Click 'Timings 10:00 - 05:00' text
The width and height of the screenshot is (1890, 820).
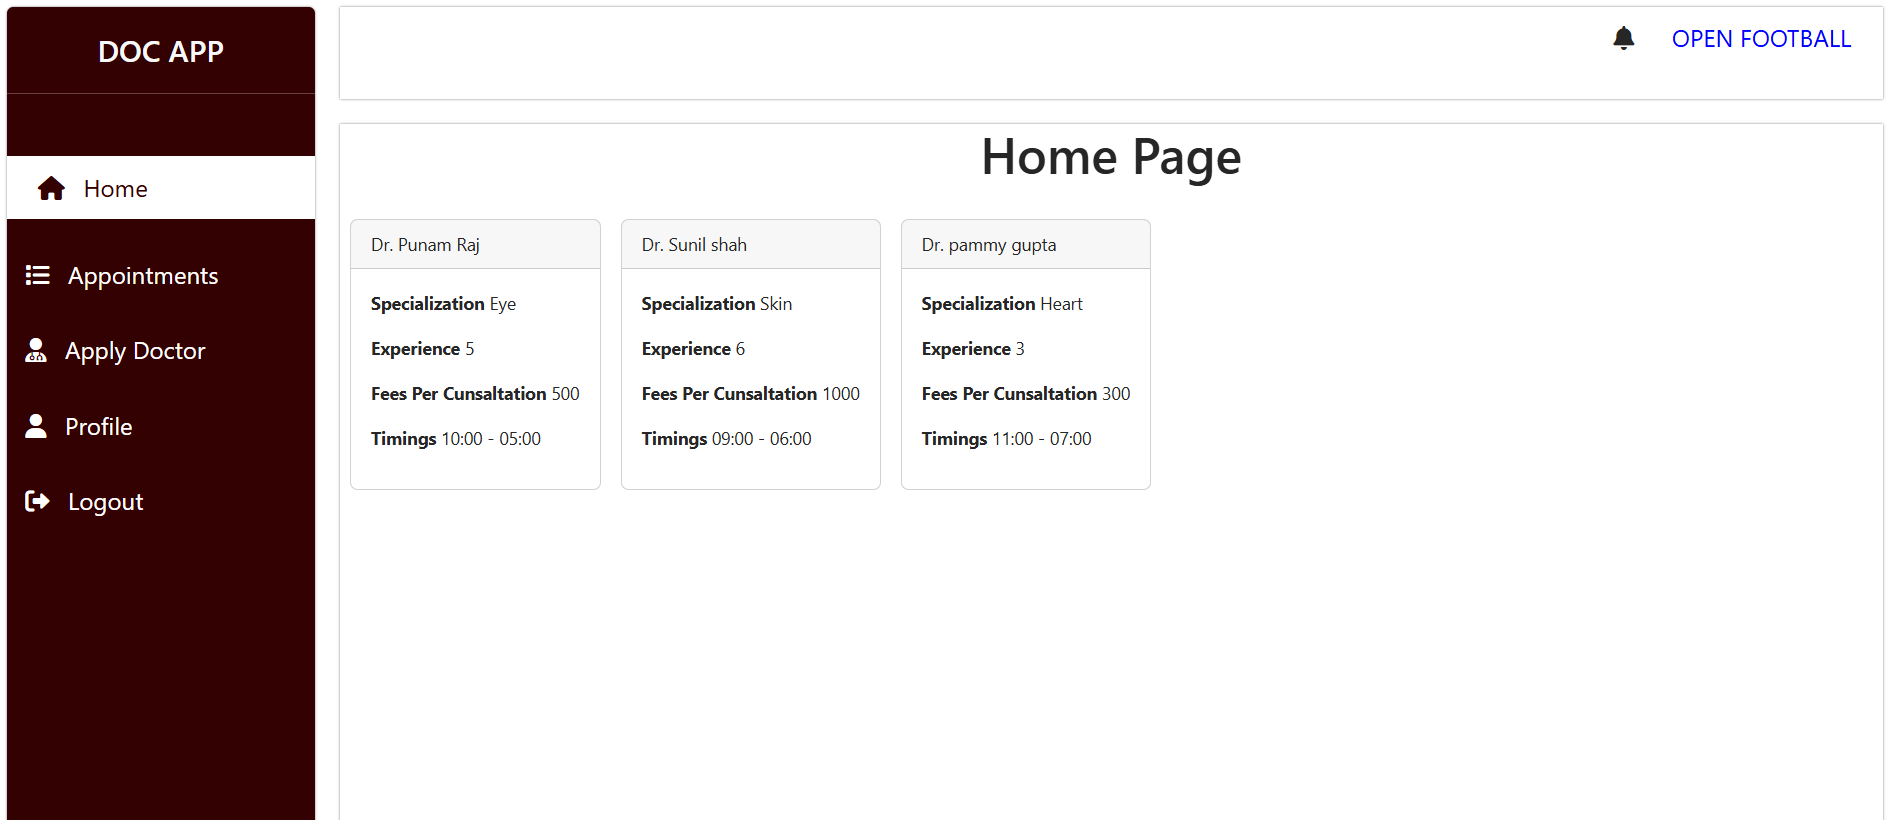(456, 439)
